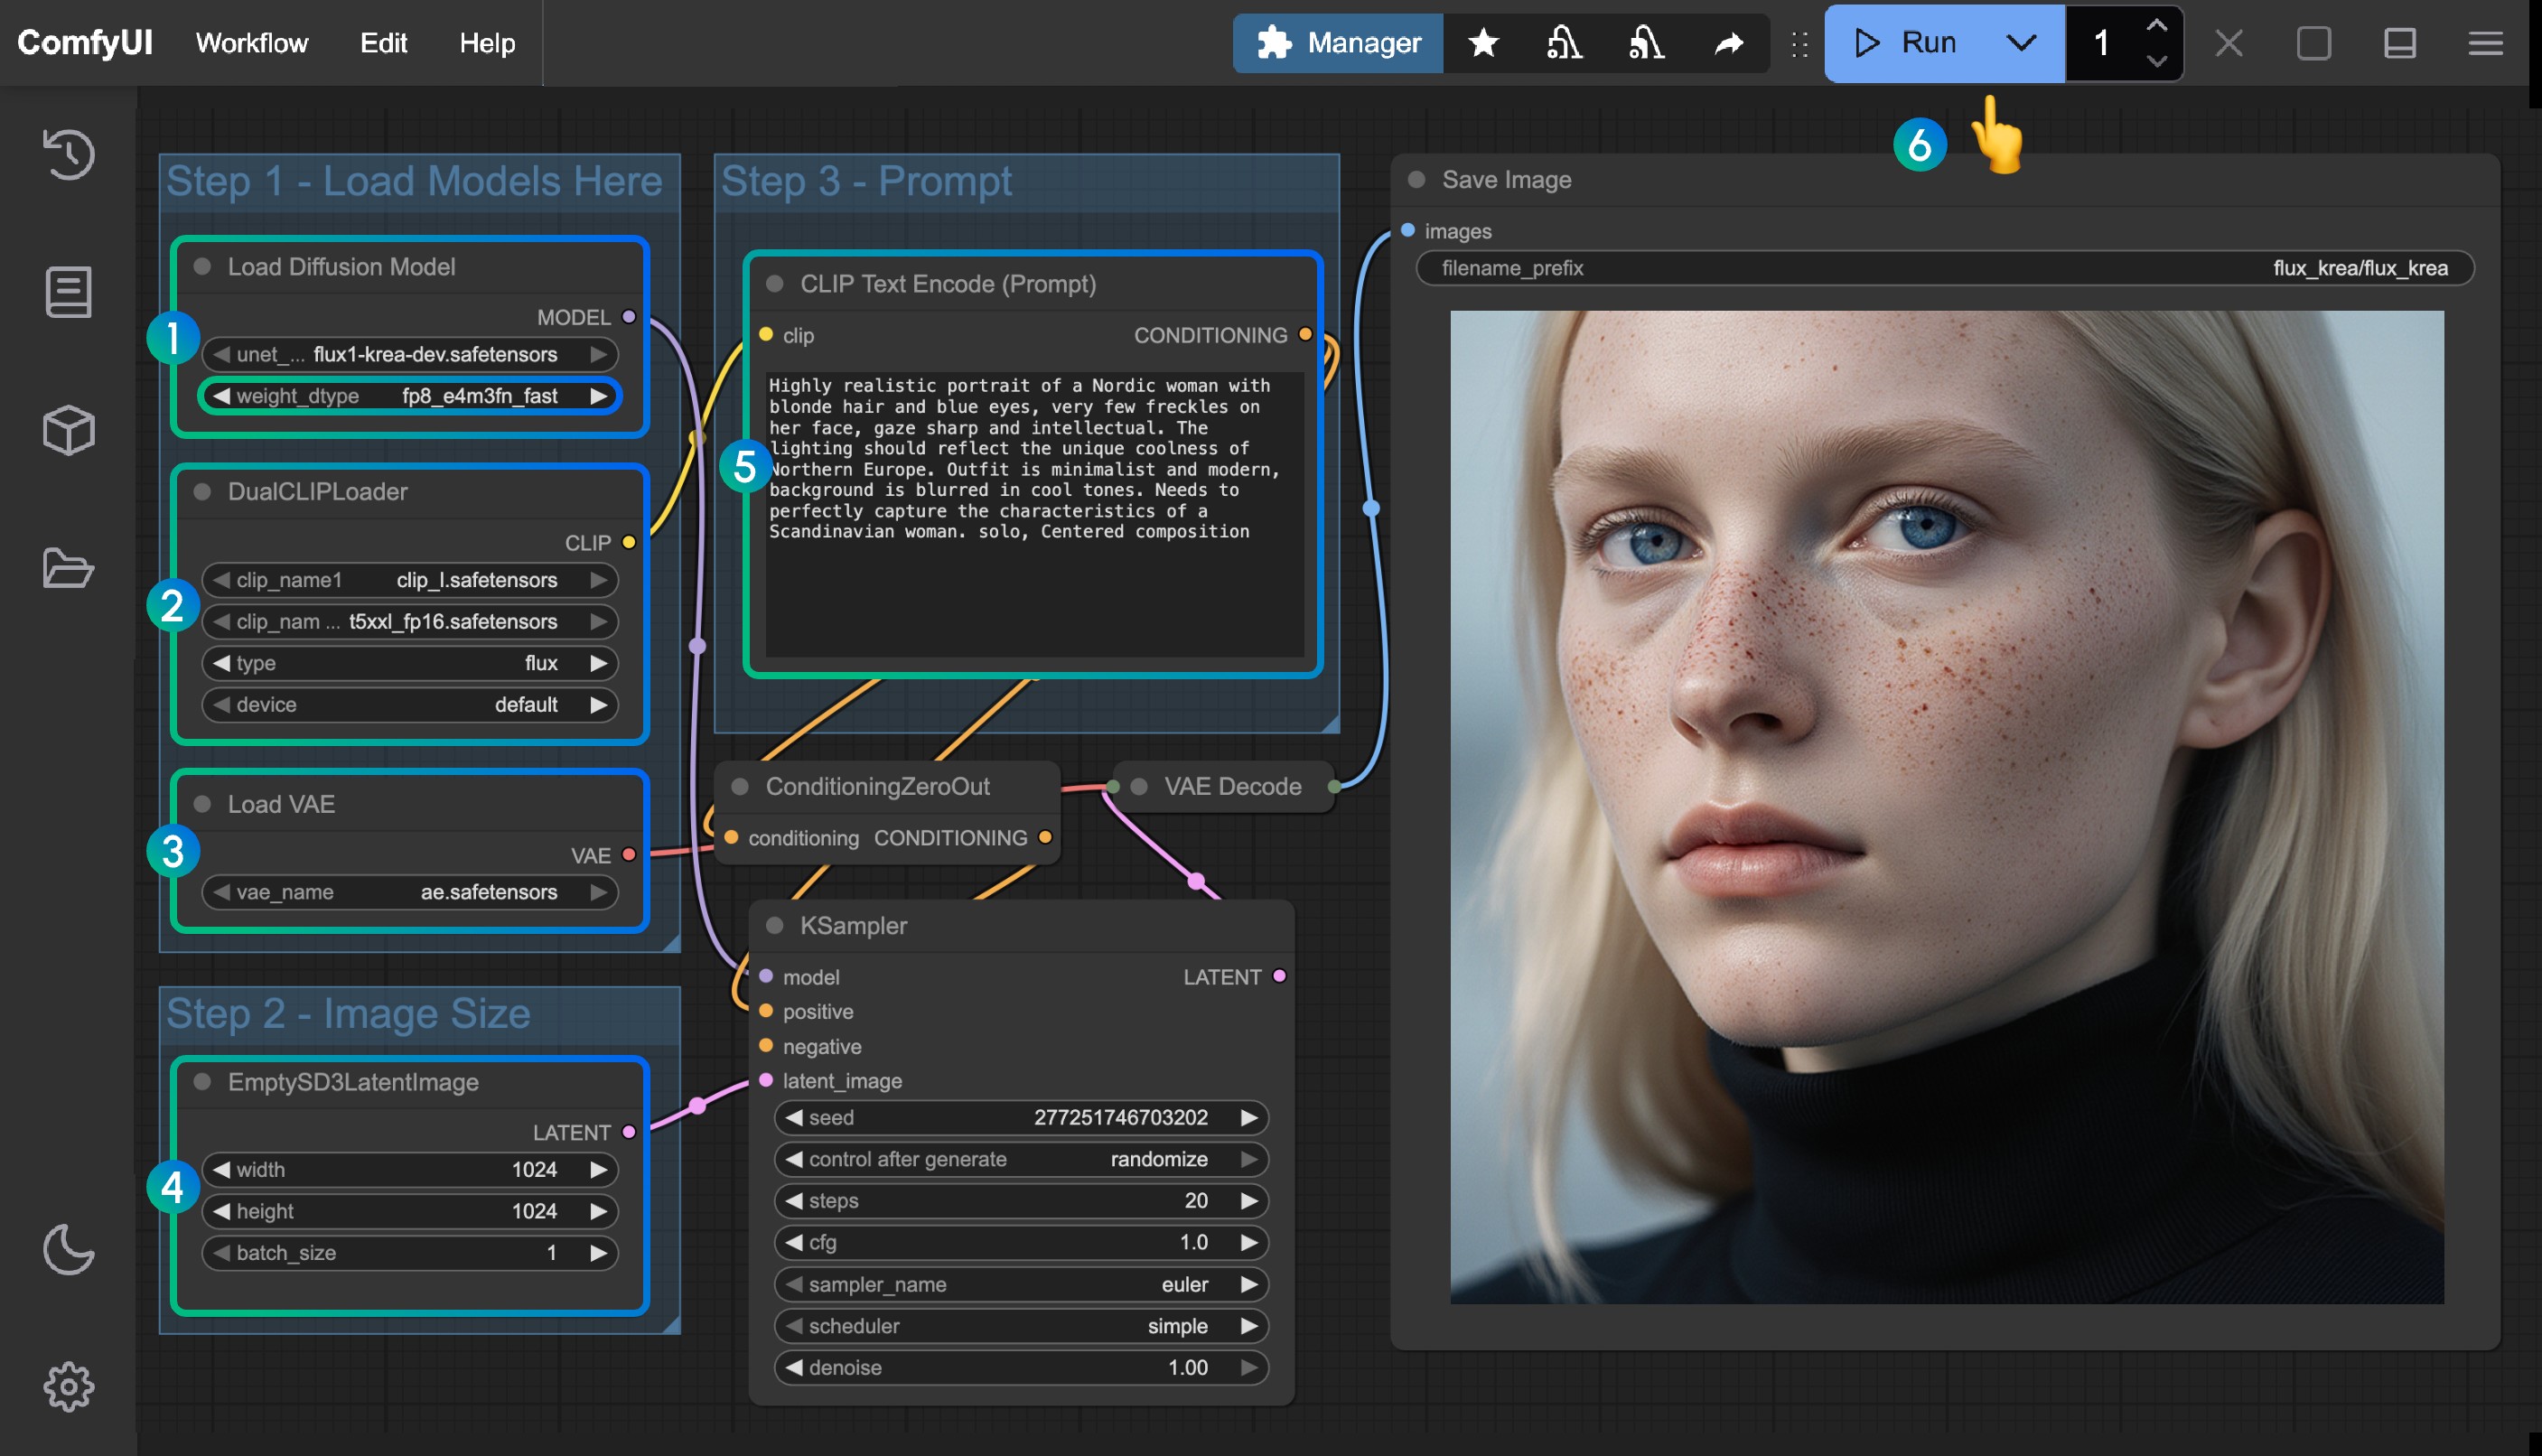The height and width of the screenshot is (1456, 2542).
Task: Open the Manager
Action: 1338,42
